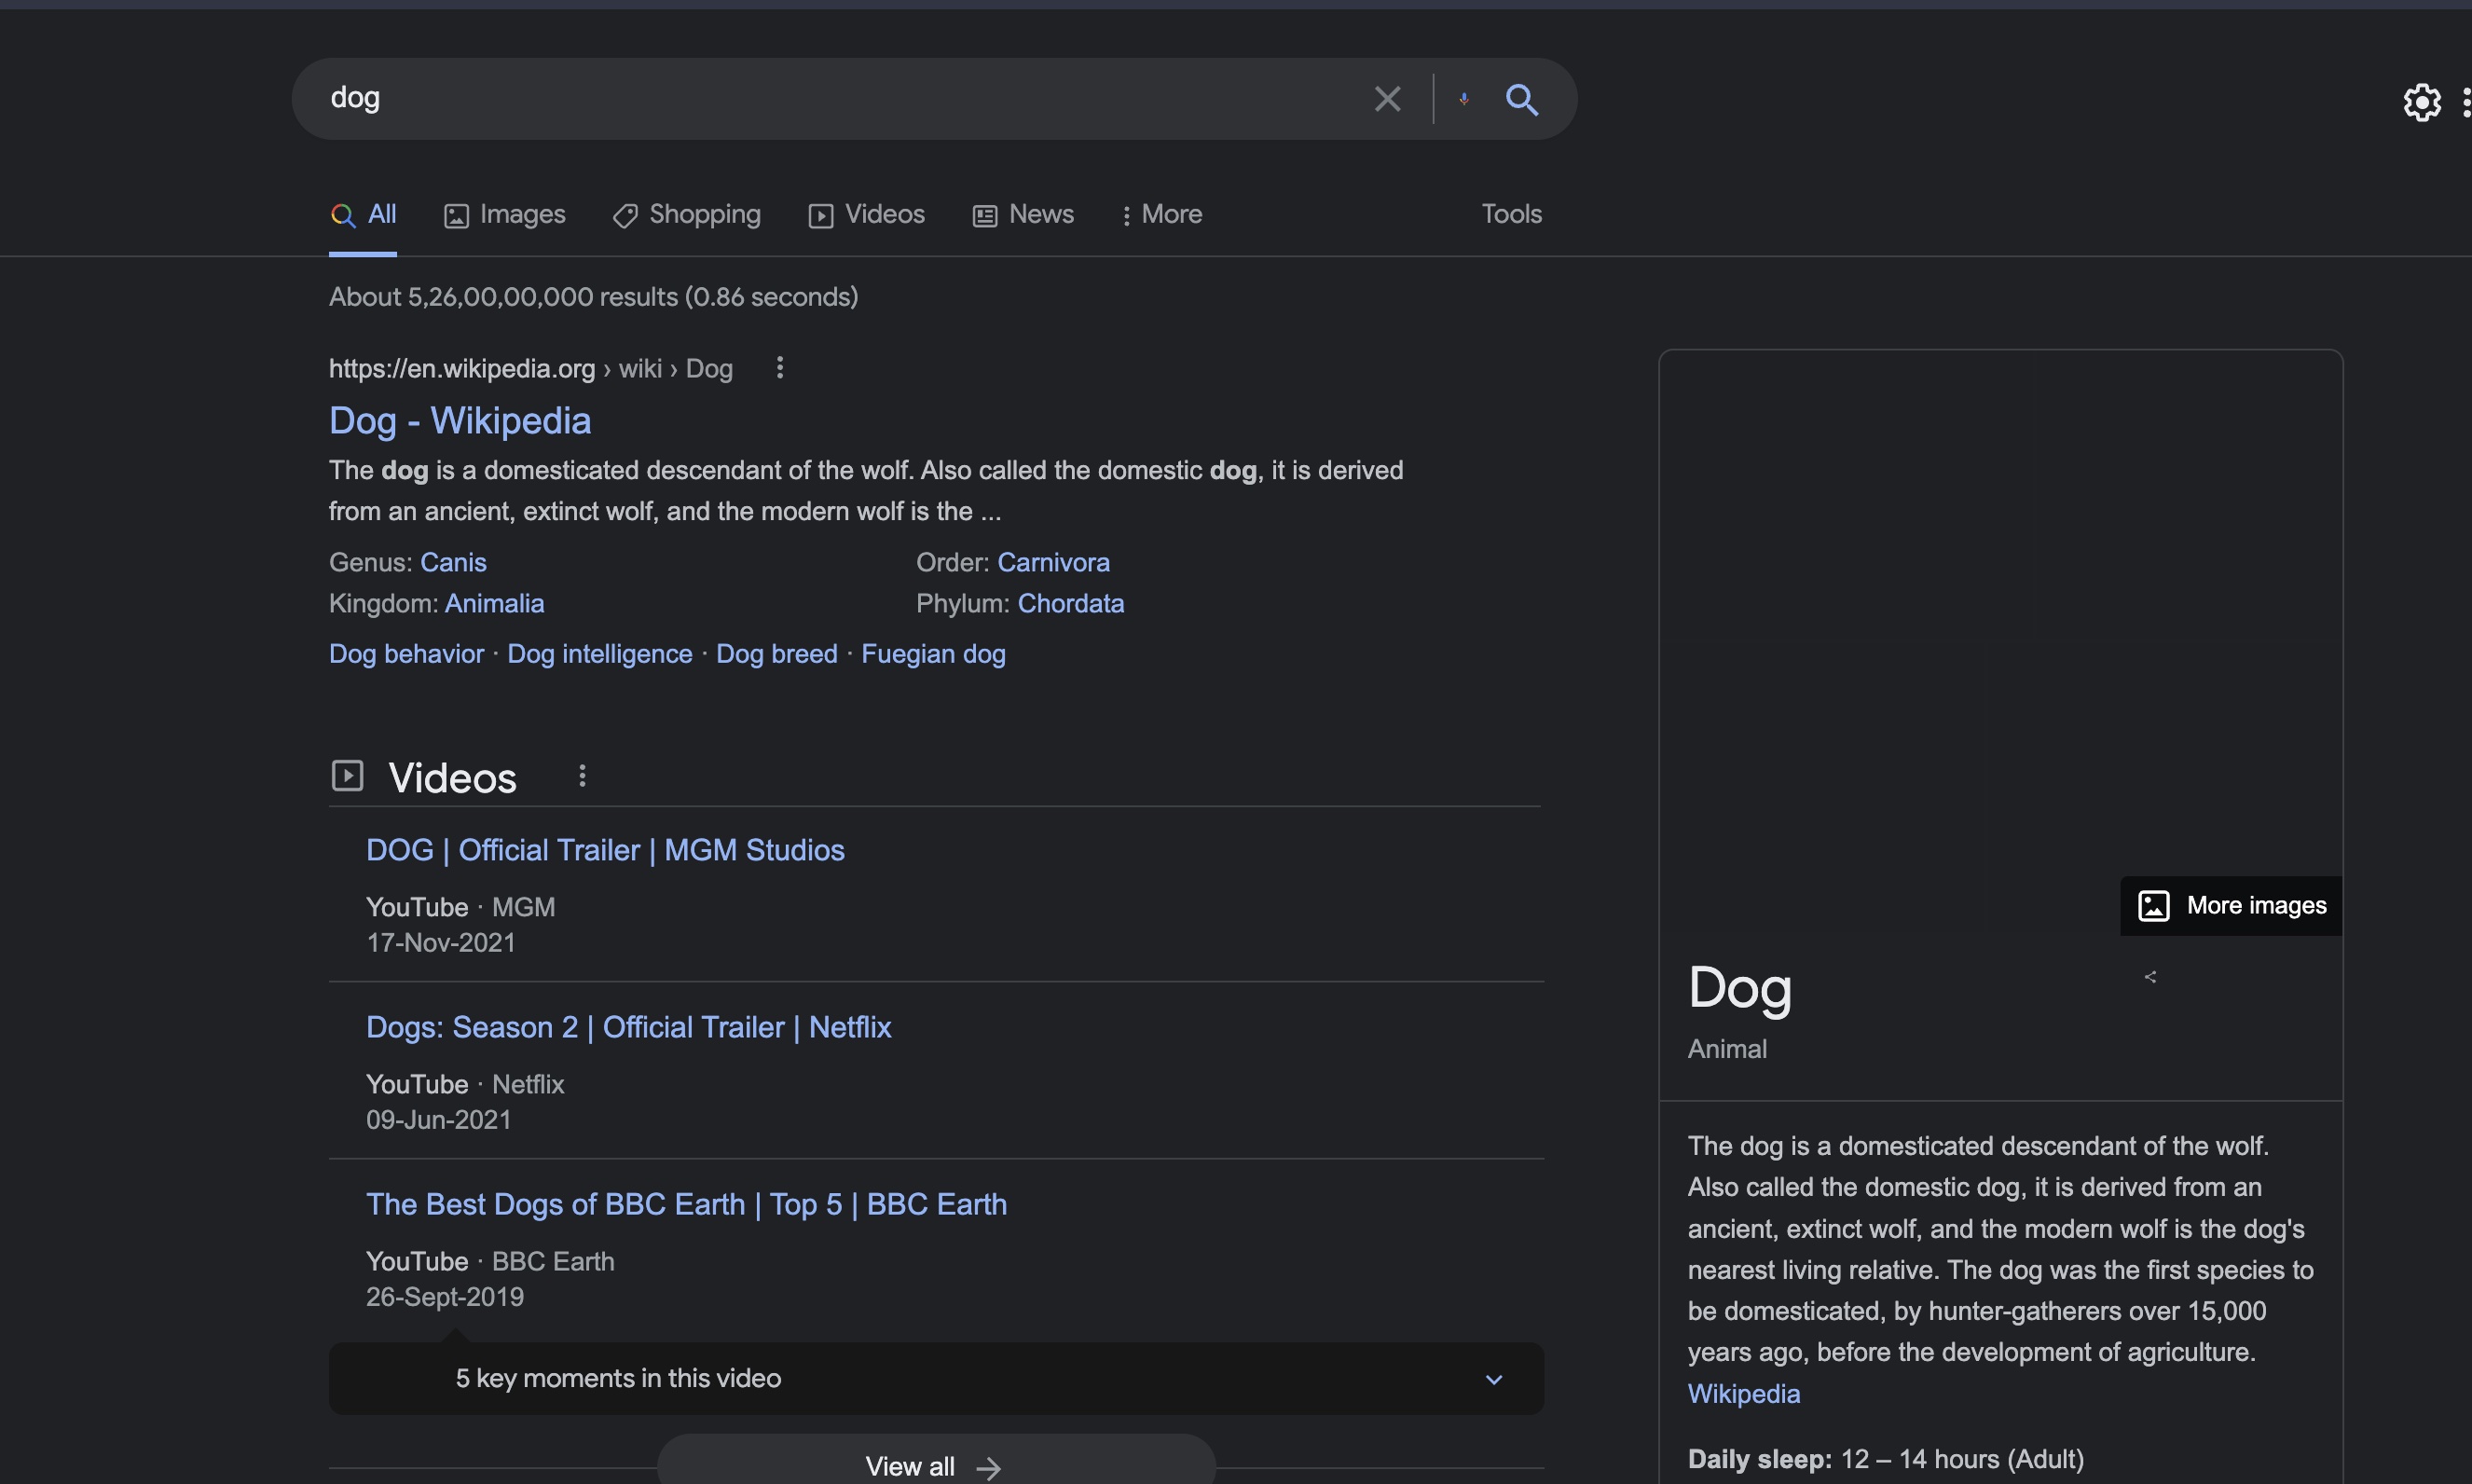This screenshot has width=2472, height=1484.
Task: Open DOG Official Trailer MGM Studios video
Action: pos(605,850)
